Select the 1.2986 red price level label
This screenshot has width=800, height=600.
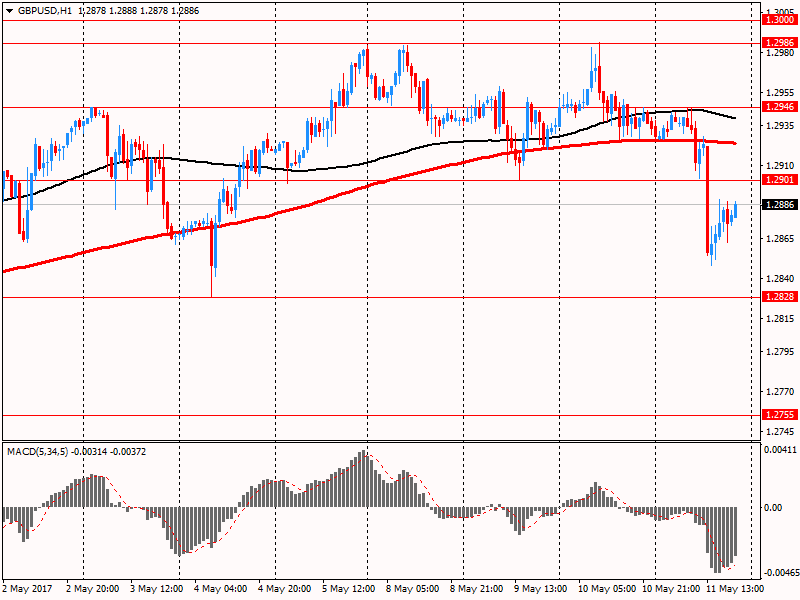click(781, 43)
